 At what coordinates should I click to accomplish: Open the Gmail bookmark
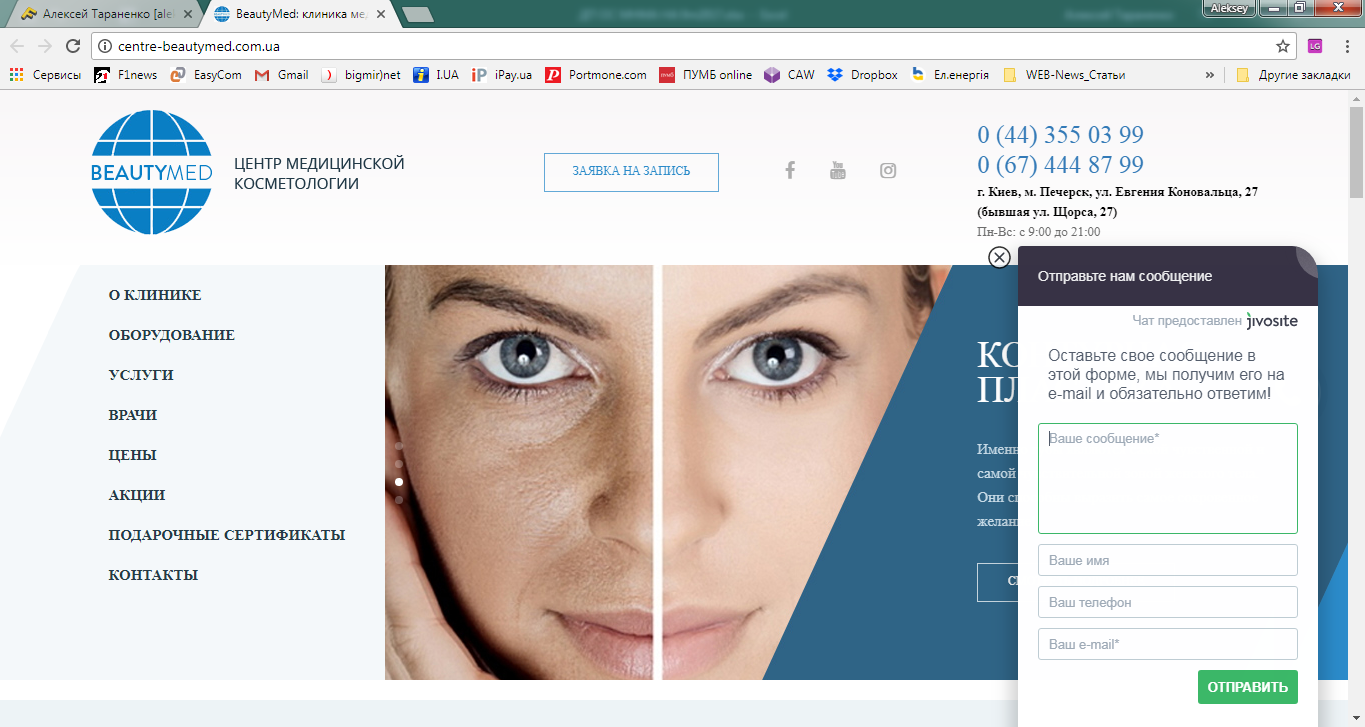[x=282, y=75]
